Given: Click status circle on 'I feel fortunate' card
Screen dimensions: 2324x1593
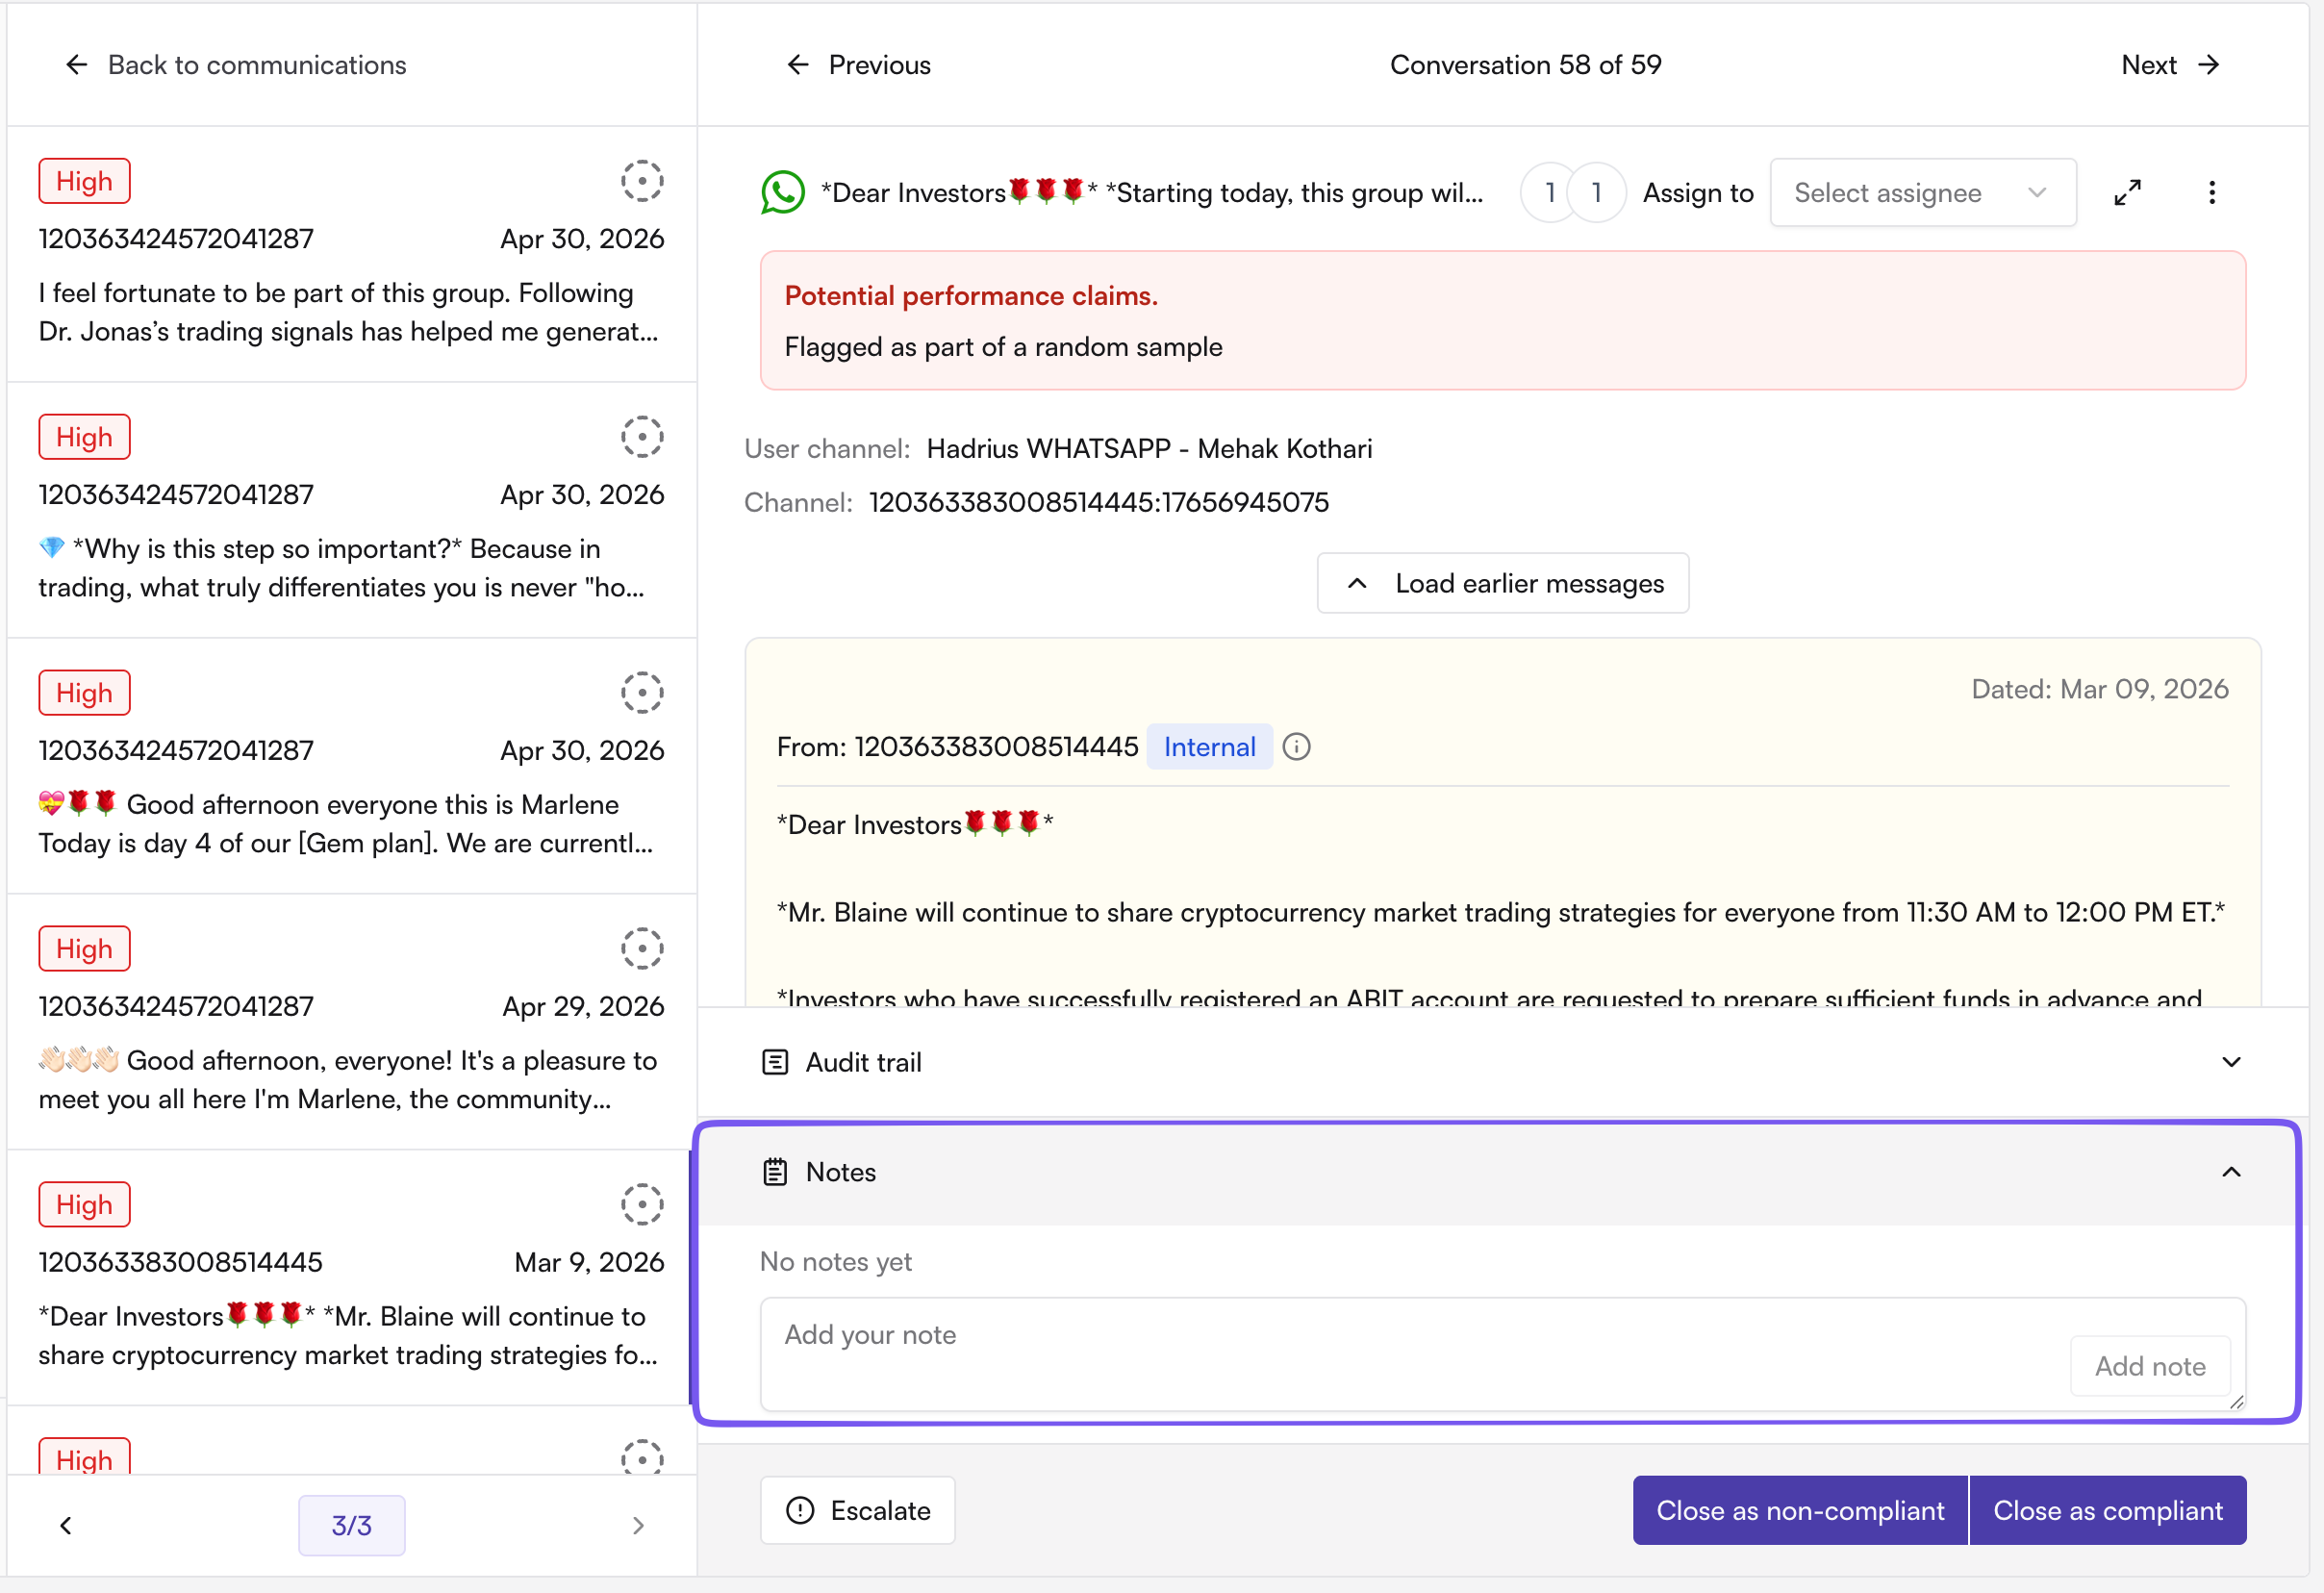Looking at the screenshot, I should 642,181.
